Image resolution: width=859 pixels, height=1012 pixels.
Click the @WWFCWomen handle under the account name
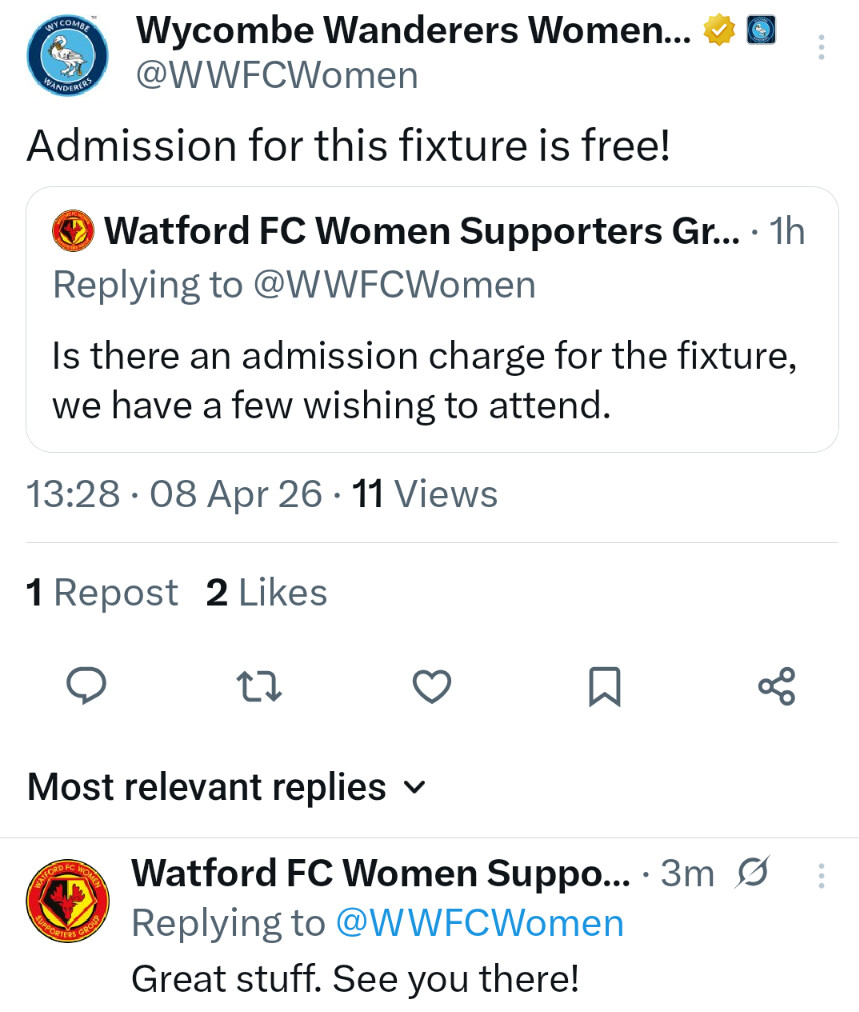tap(277, 76)
